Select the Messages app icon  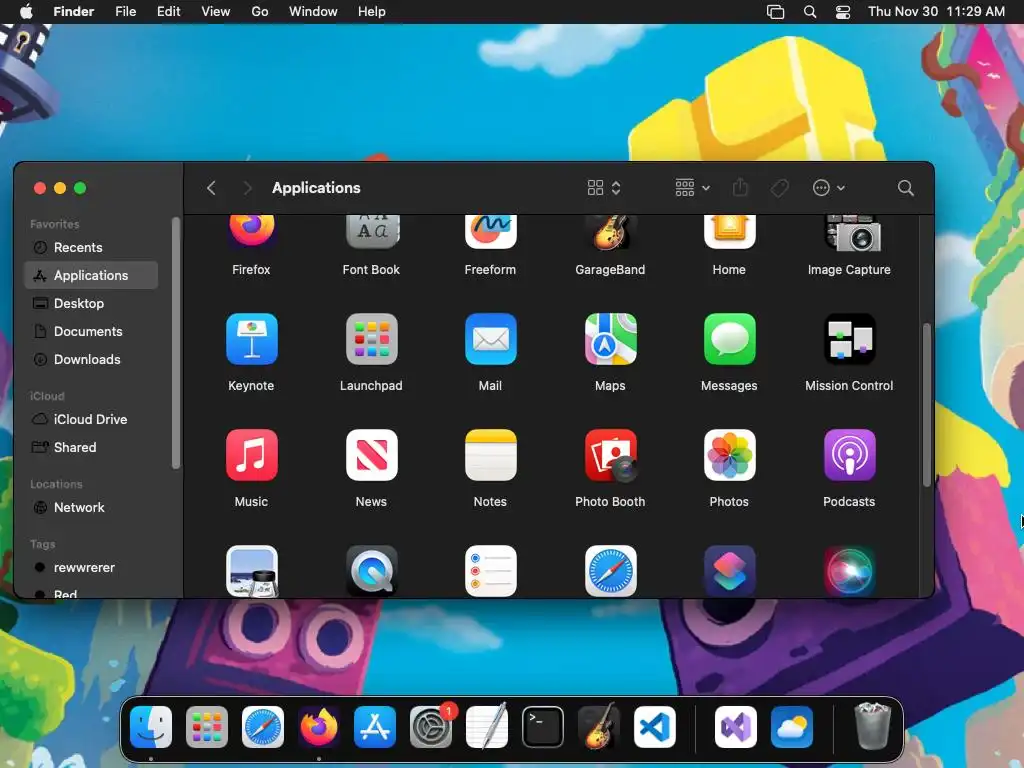(729, 339)
